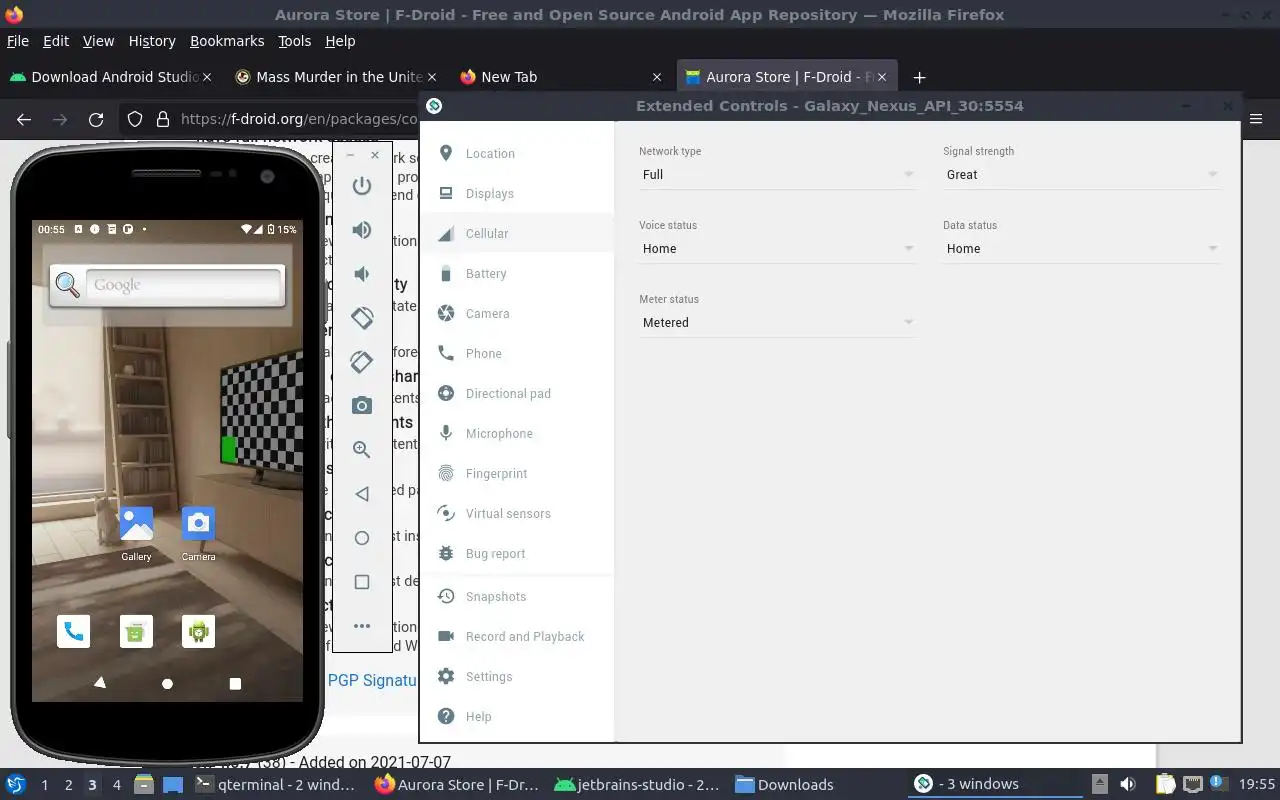Open the Data status dropdown
This screenshot has width=1280, height=800.
(1081, 248)
